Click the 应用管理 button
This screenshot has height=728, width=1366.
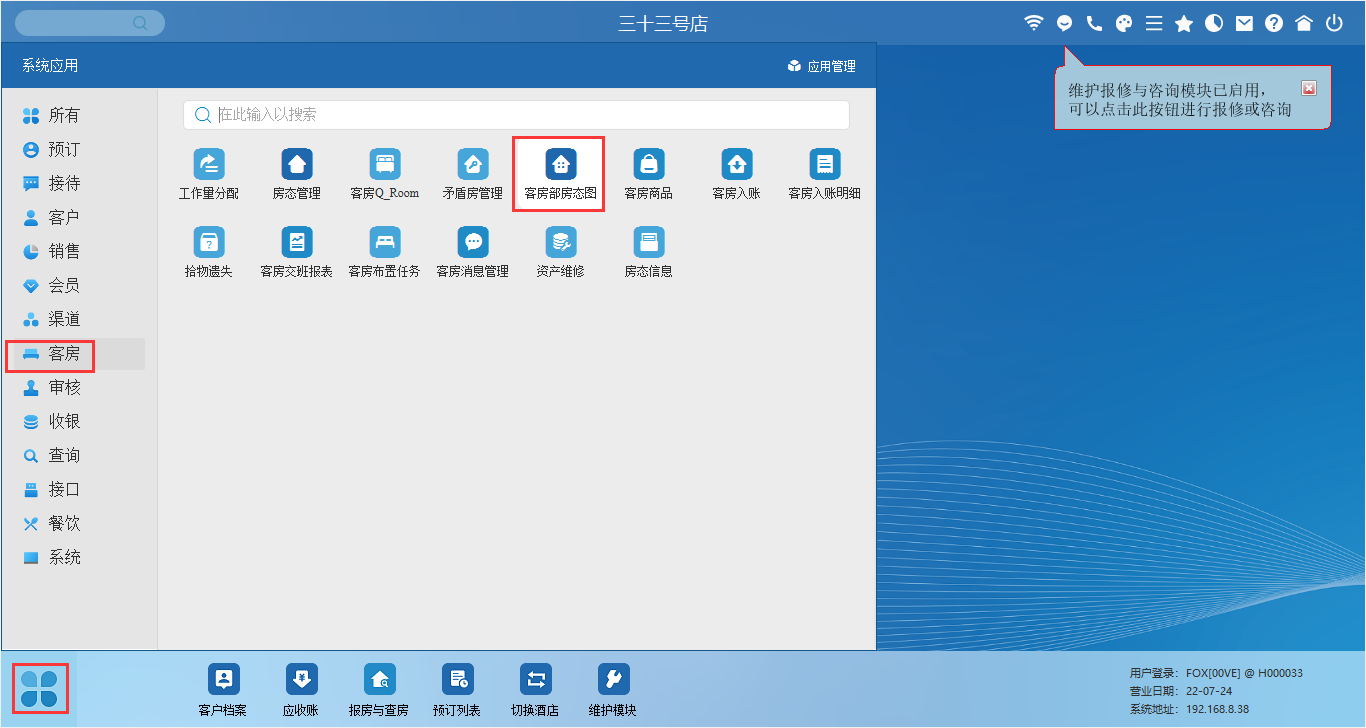click(822, 66)
